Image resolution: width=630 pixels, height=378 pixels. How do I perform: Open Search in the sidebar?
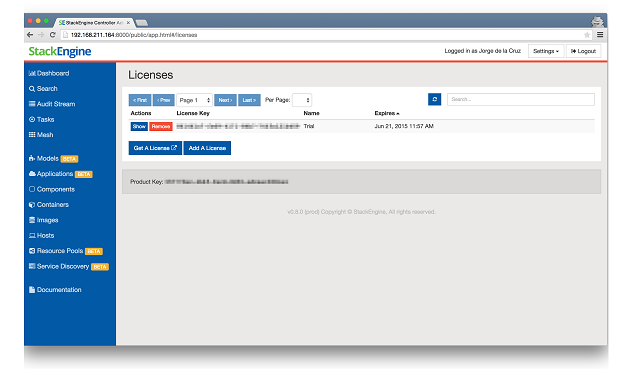(43, 89)
